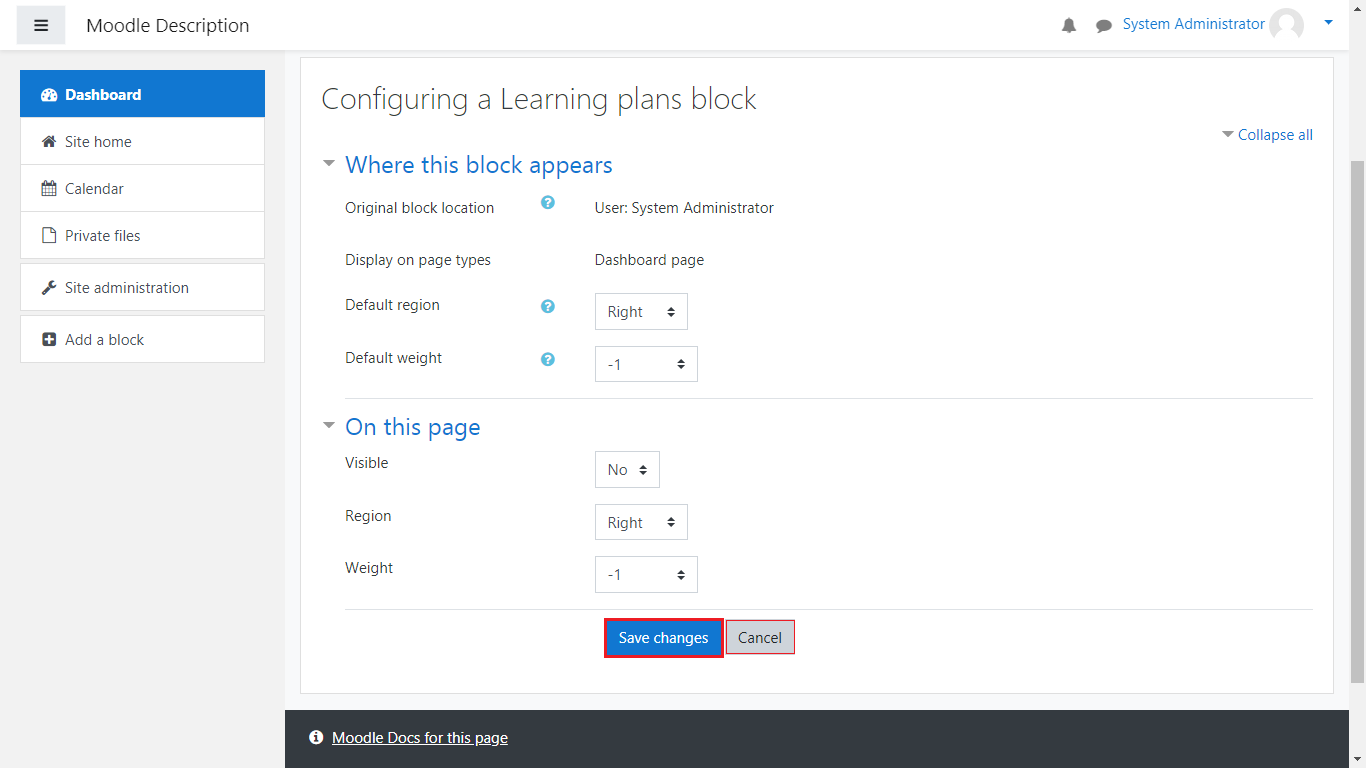Go to Site home in sidebar
This screenshot has height=768, width=1366.
98,142
